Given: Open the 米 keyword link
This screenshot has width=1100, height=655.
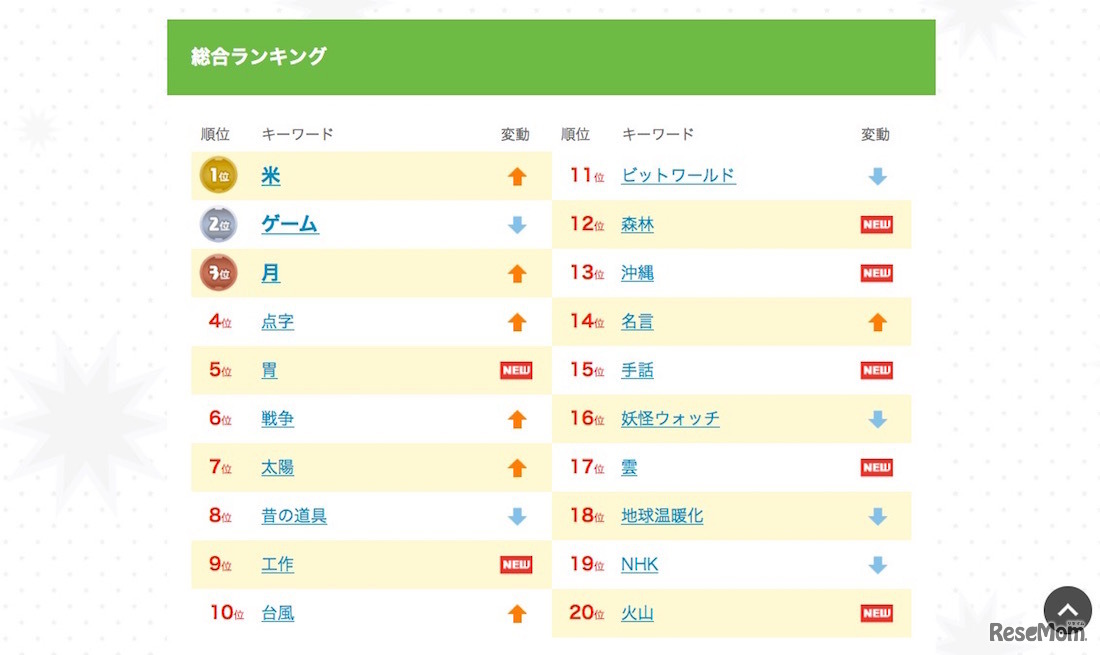Looking at the screenshot, I should click(270, 175).
